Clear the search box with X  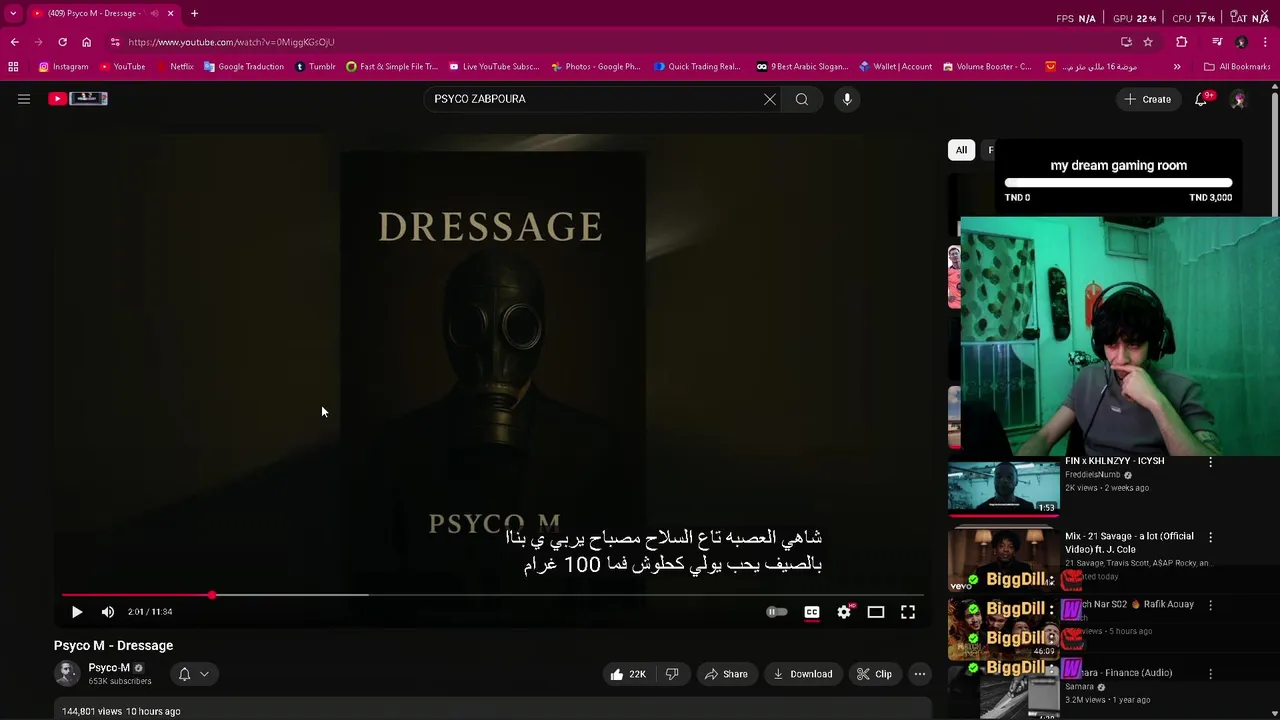(x=770, y=99)
